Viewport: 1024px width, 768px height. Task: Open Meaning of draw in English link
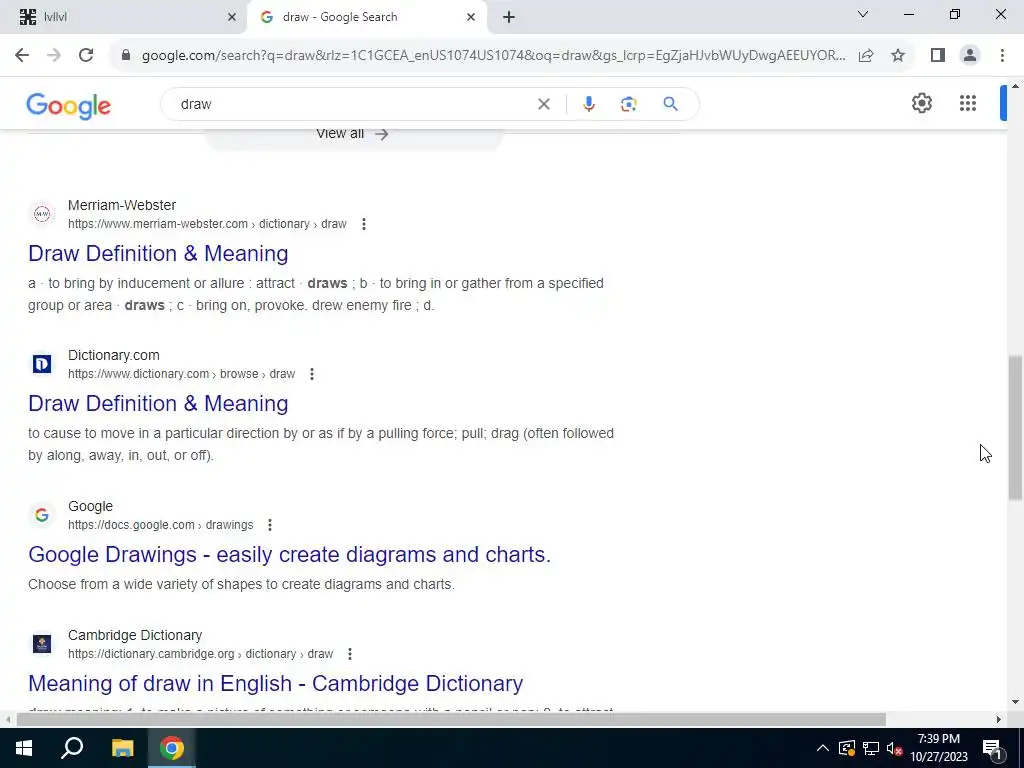tap(276, 683)
